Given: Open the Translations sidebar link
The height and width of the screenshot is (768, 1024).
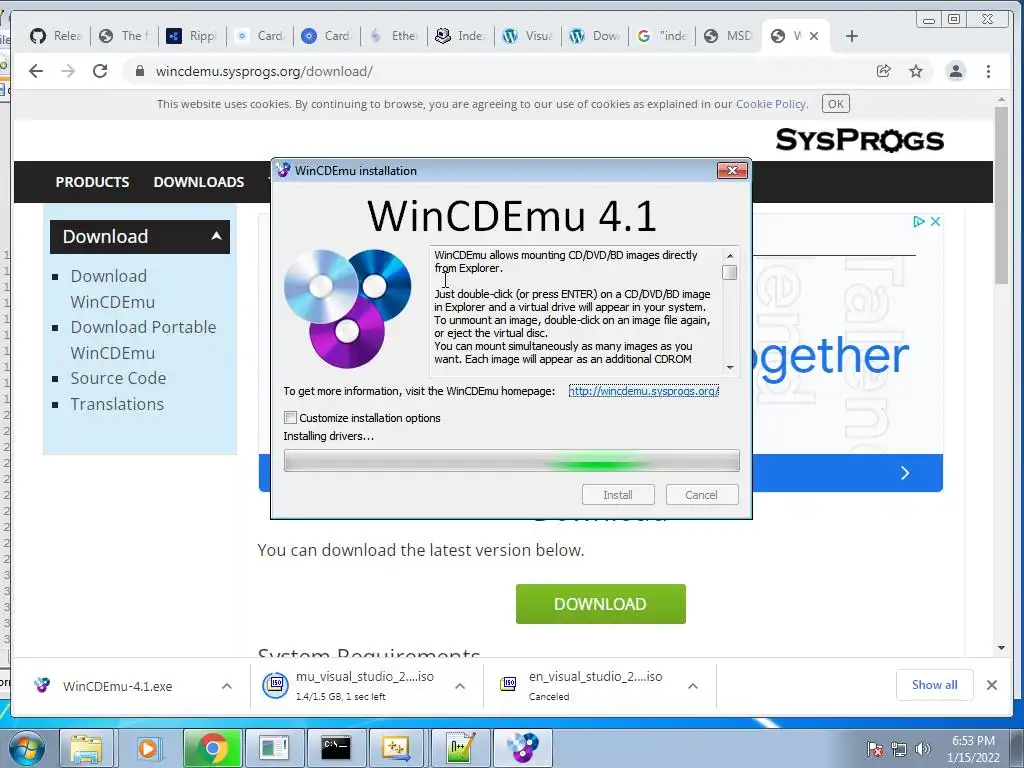Looking at the screenshot, I should click(118, 404).
